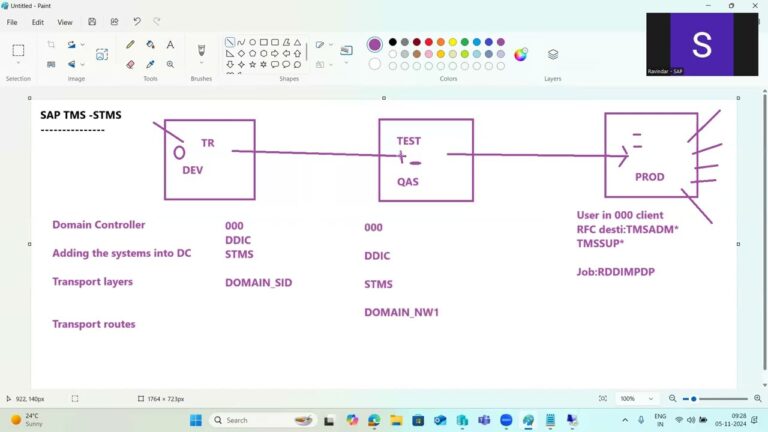Open the 100% zoom level dropdown
The width and height of the screenshot is (768, 432).
[x=637, y=399]
